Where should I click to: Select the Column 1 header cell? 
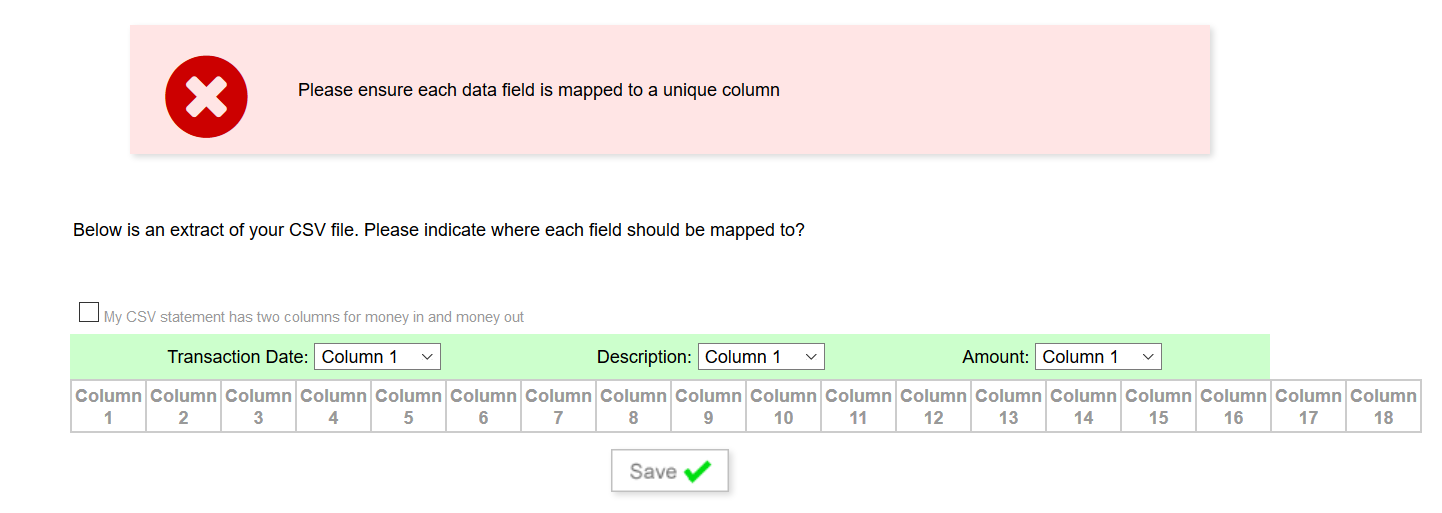(108, 406)
